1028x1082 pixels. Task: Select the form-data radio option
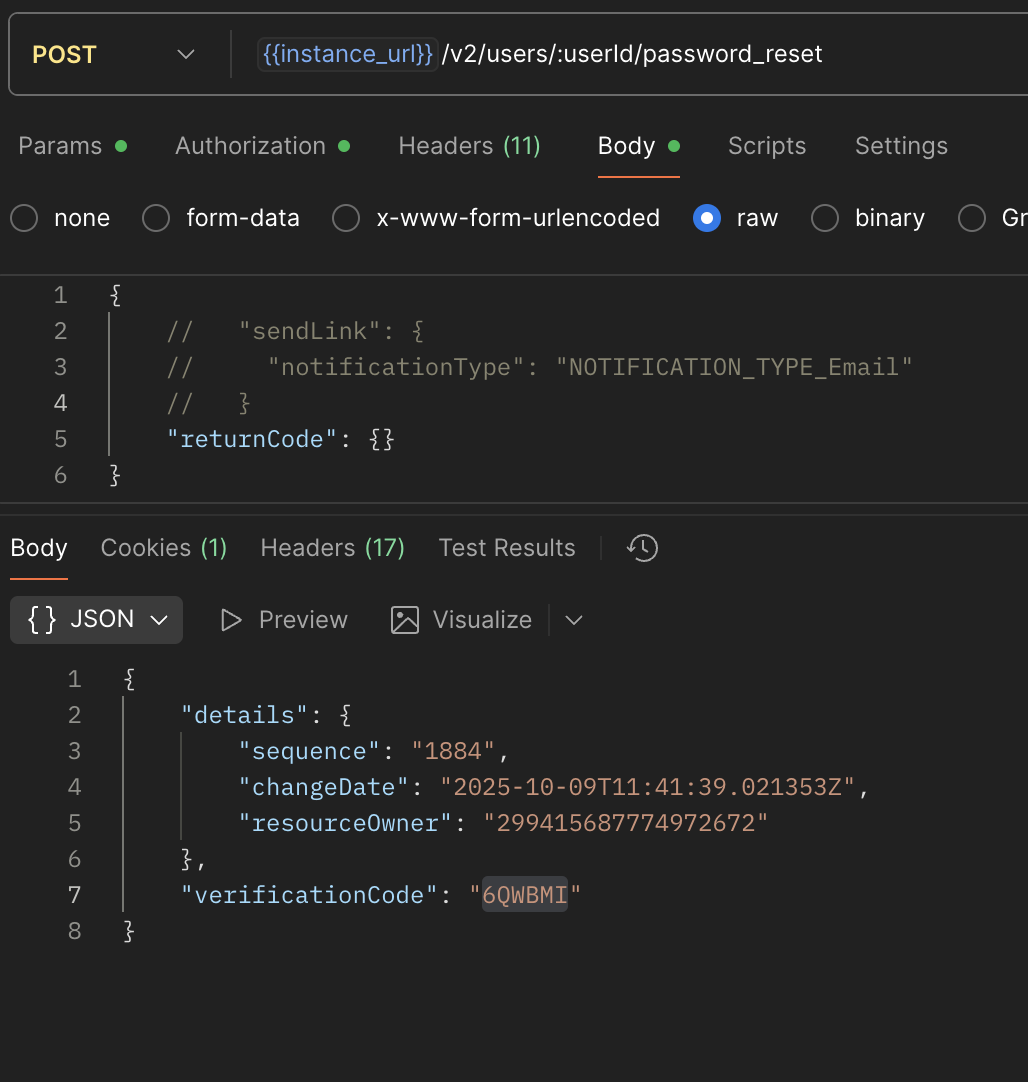(156, 218)
